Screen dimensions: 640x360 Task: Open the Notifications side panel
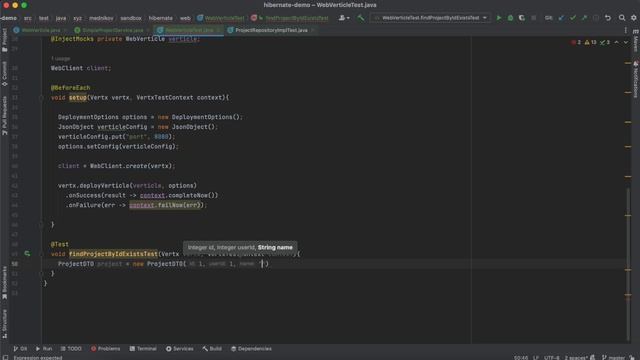point(636,80)
